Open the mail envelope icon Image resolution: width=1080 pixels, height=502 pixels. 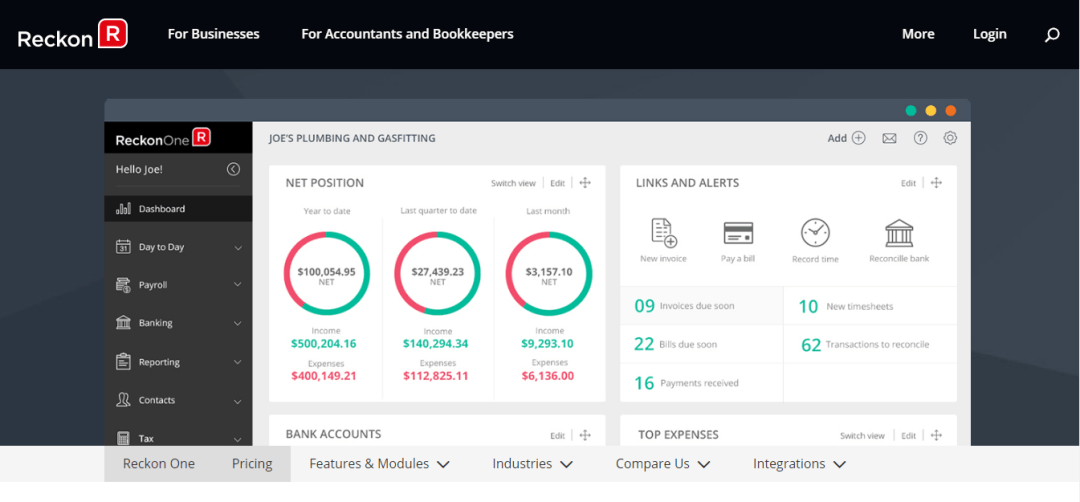pyautogui.click(x=889, y=138)
